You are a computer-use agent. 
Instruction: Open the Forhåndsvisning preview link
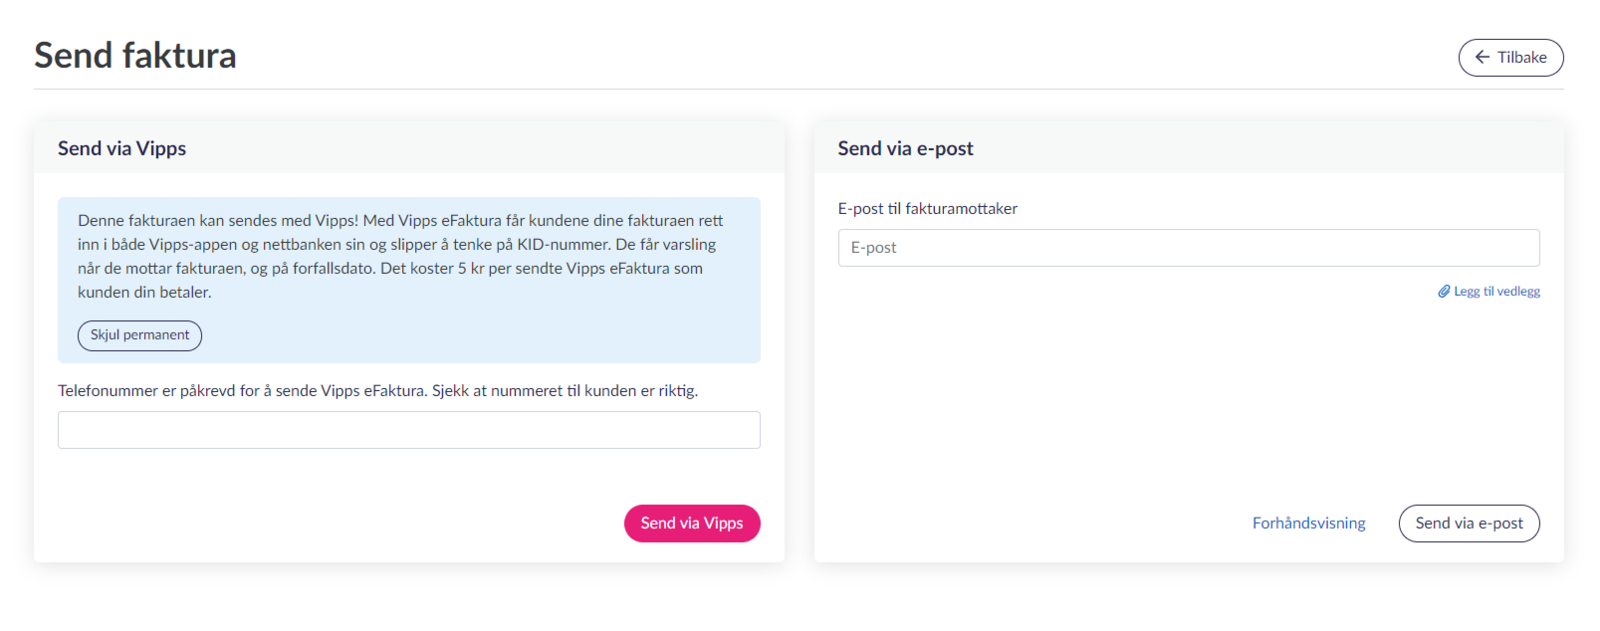(1308, 524)
